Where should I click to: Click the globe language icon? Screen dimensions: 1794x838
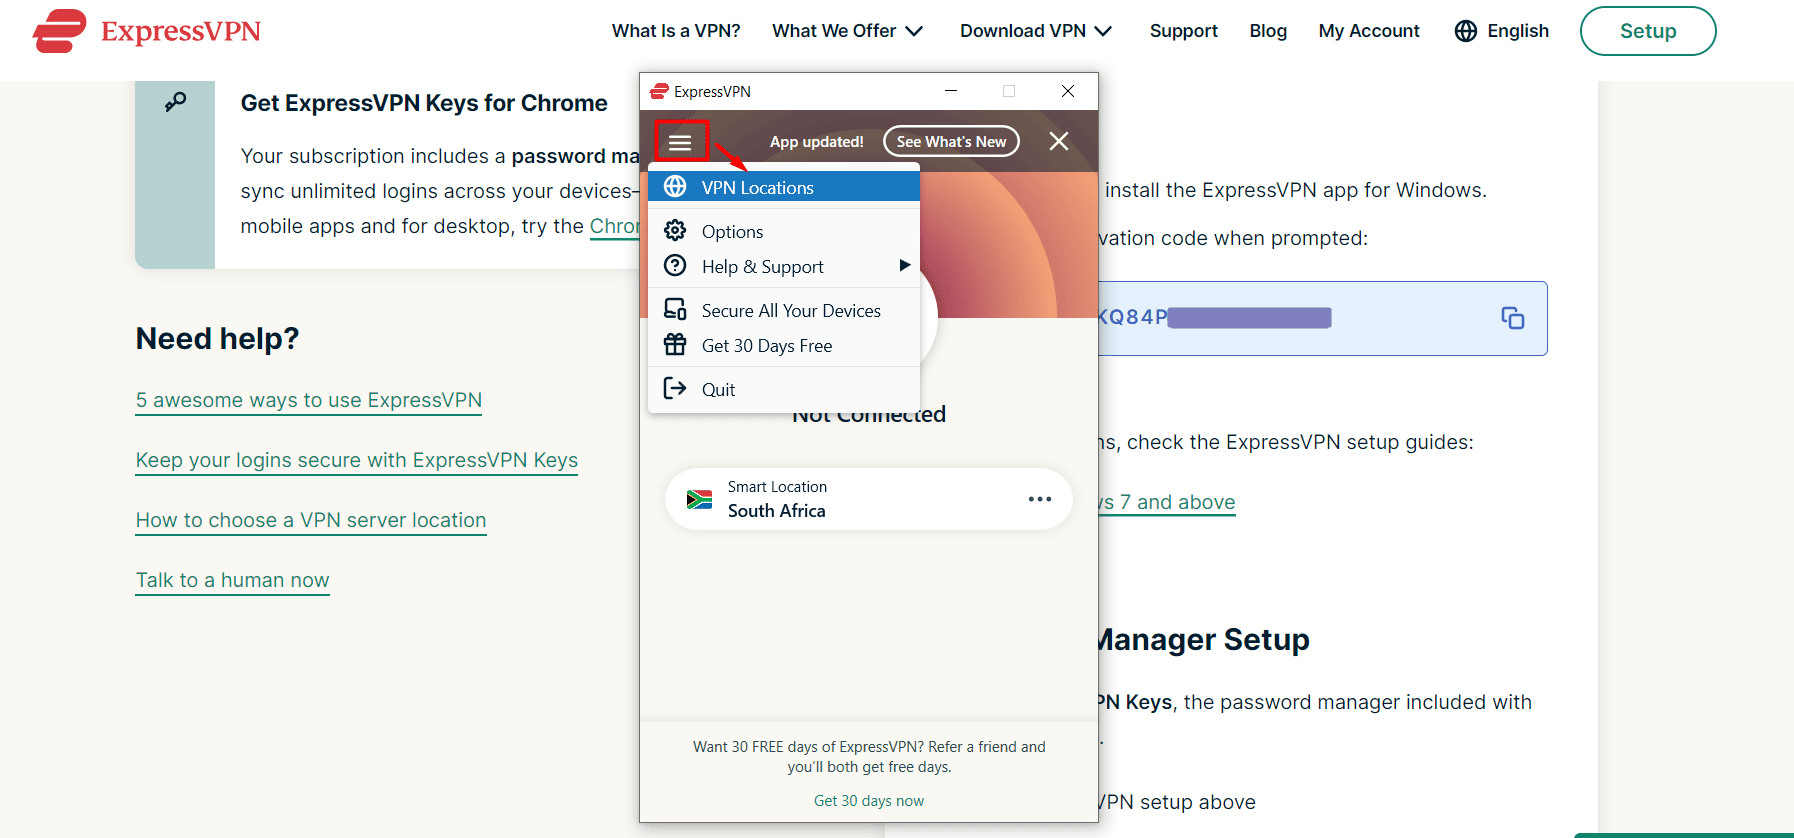click(x=1465, y=31)
